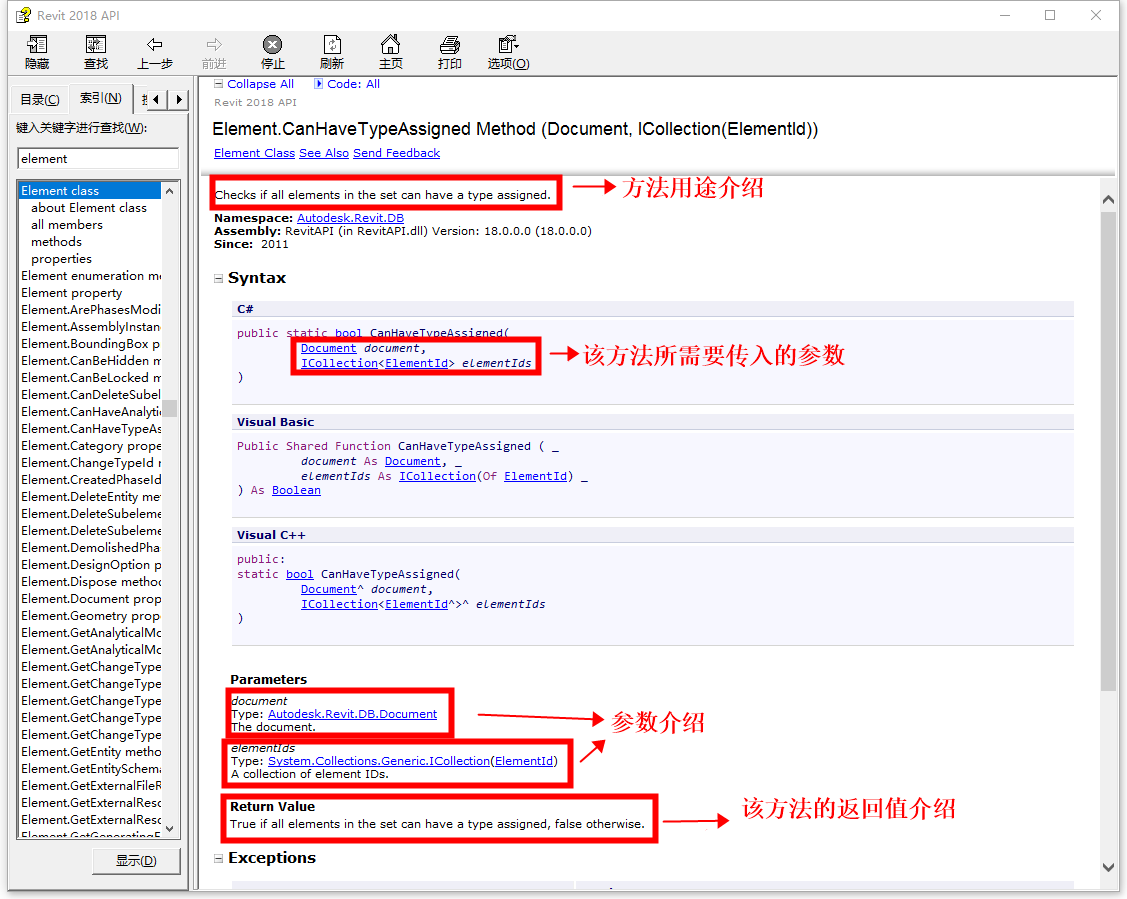Select Element.Category property index entry
Viewport: 1127px width, 899px height.
click(89, 446)
